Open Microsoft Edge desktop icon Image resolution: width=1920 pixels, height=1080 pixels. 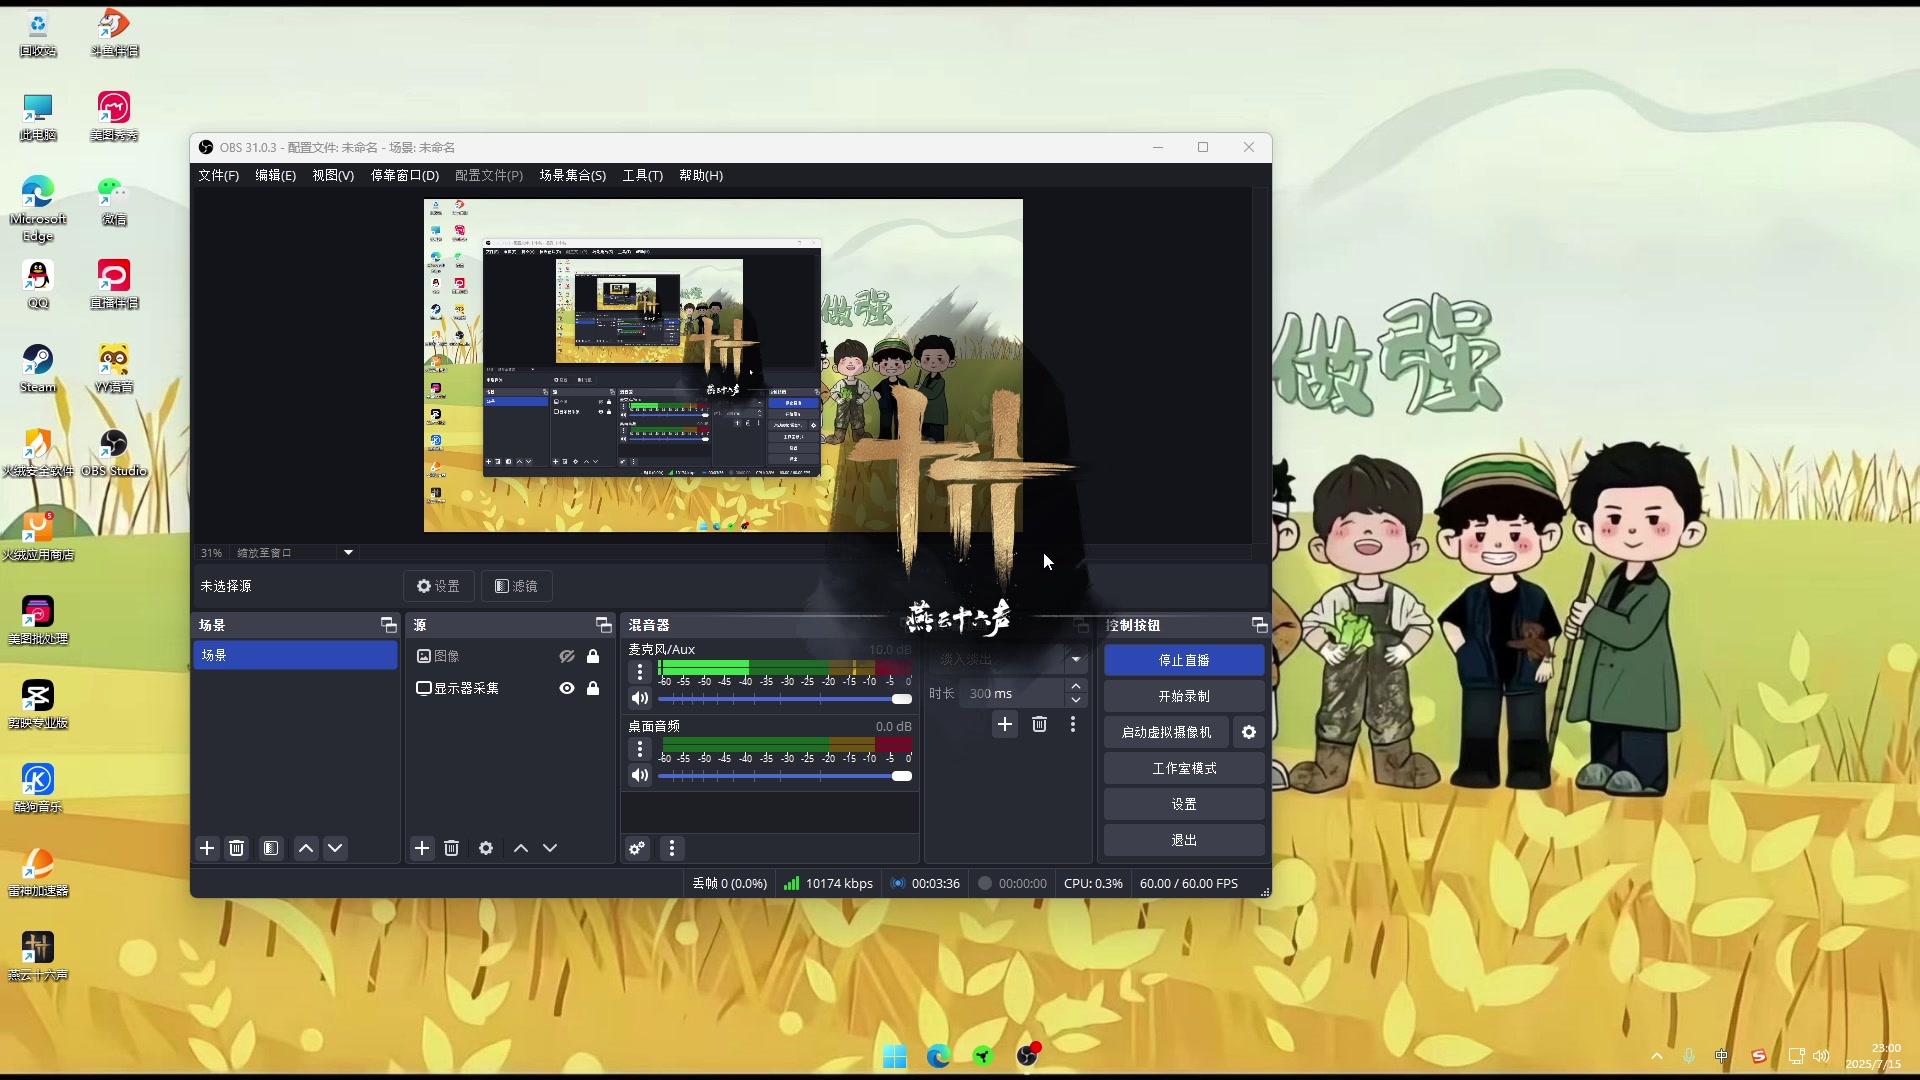pyautogui.click(x=38, y=208)
